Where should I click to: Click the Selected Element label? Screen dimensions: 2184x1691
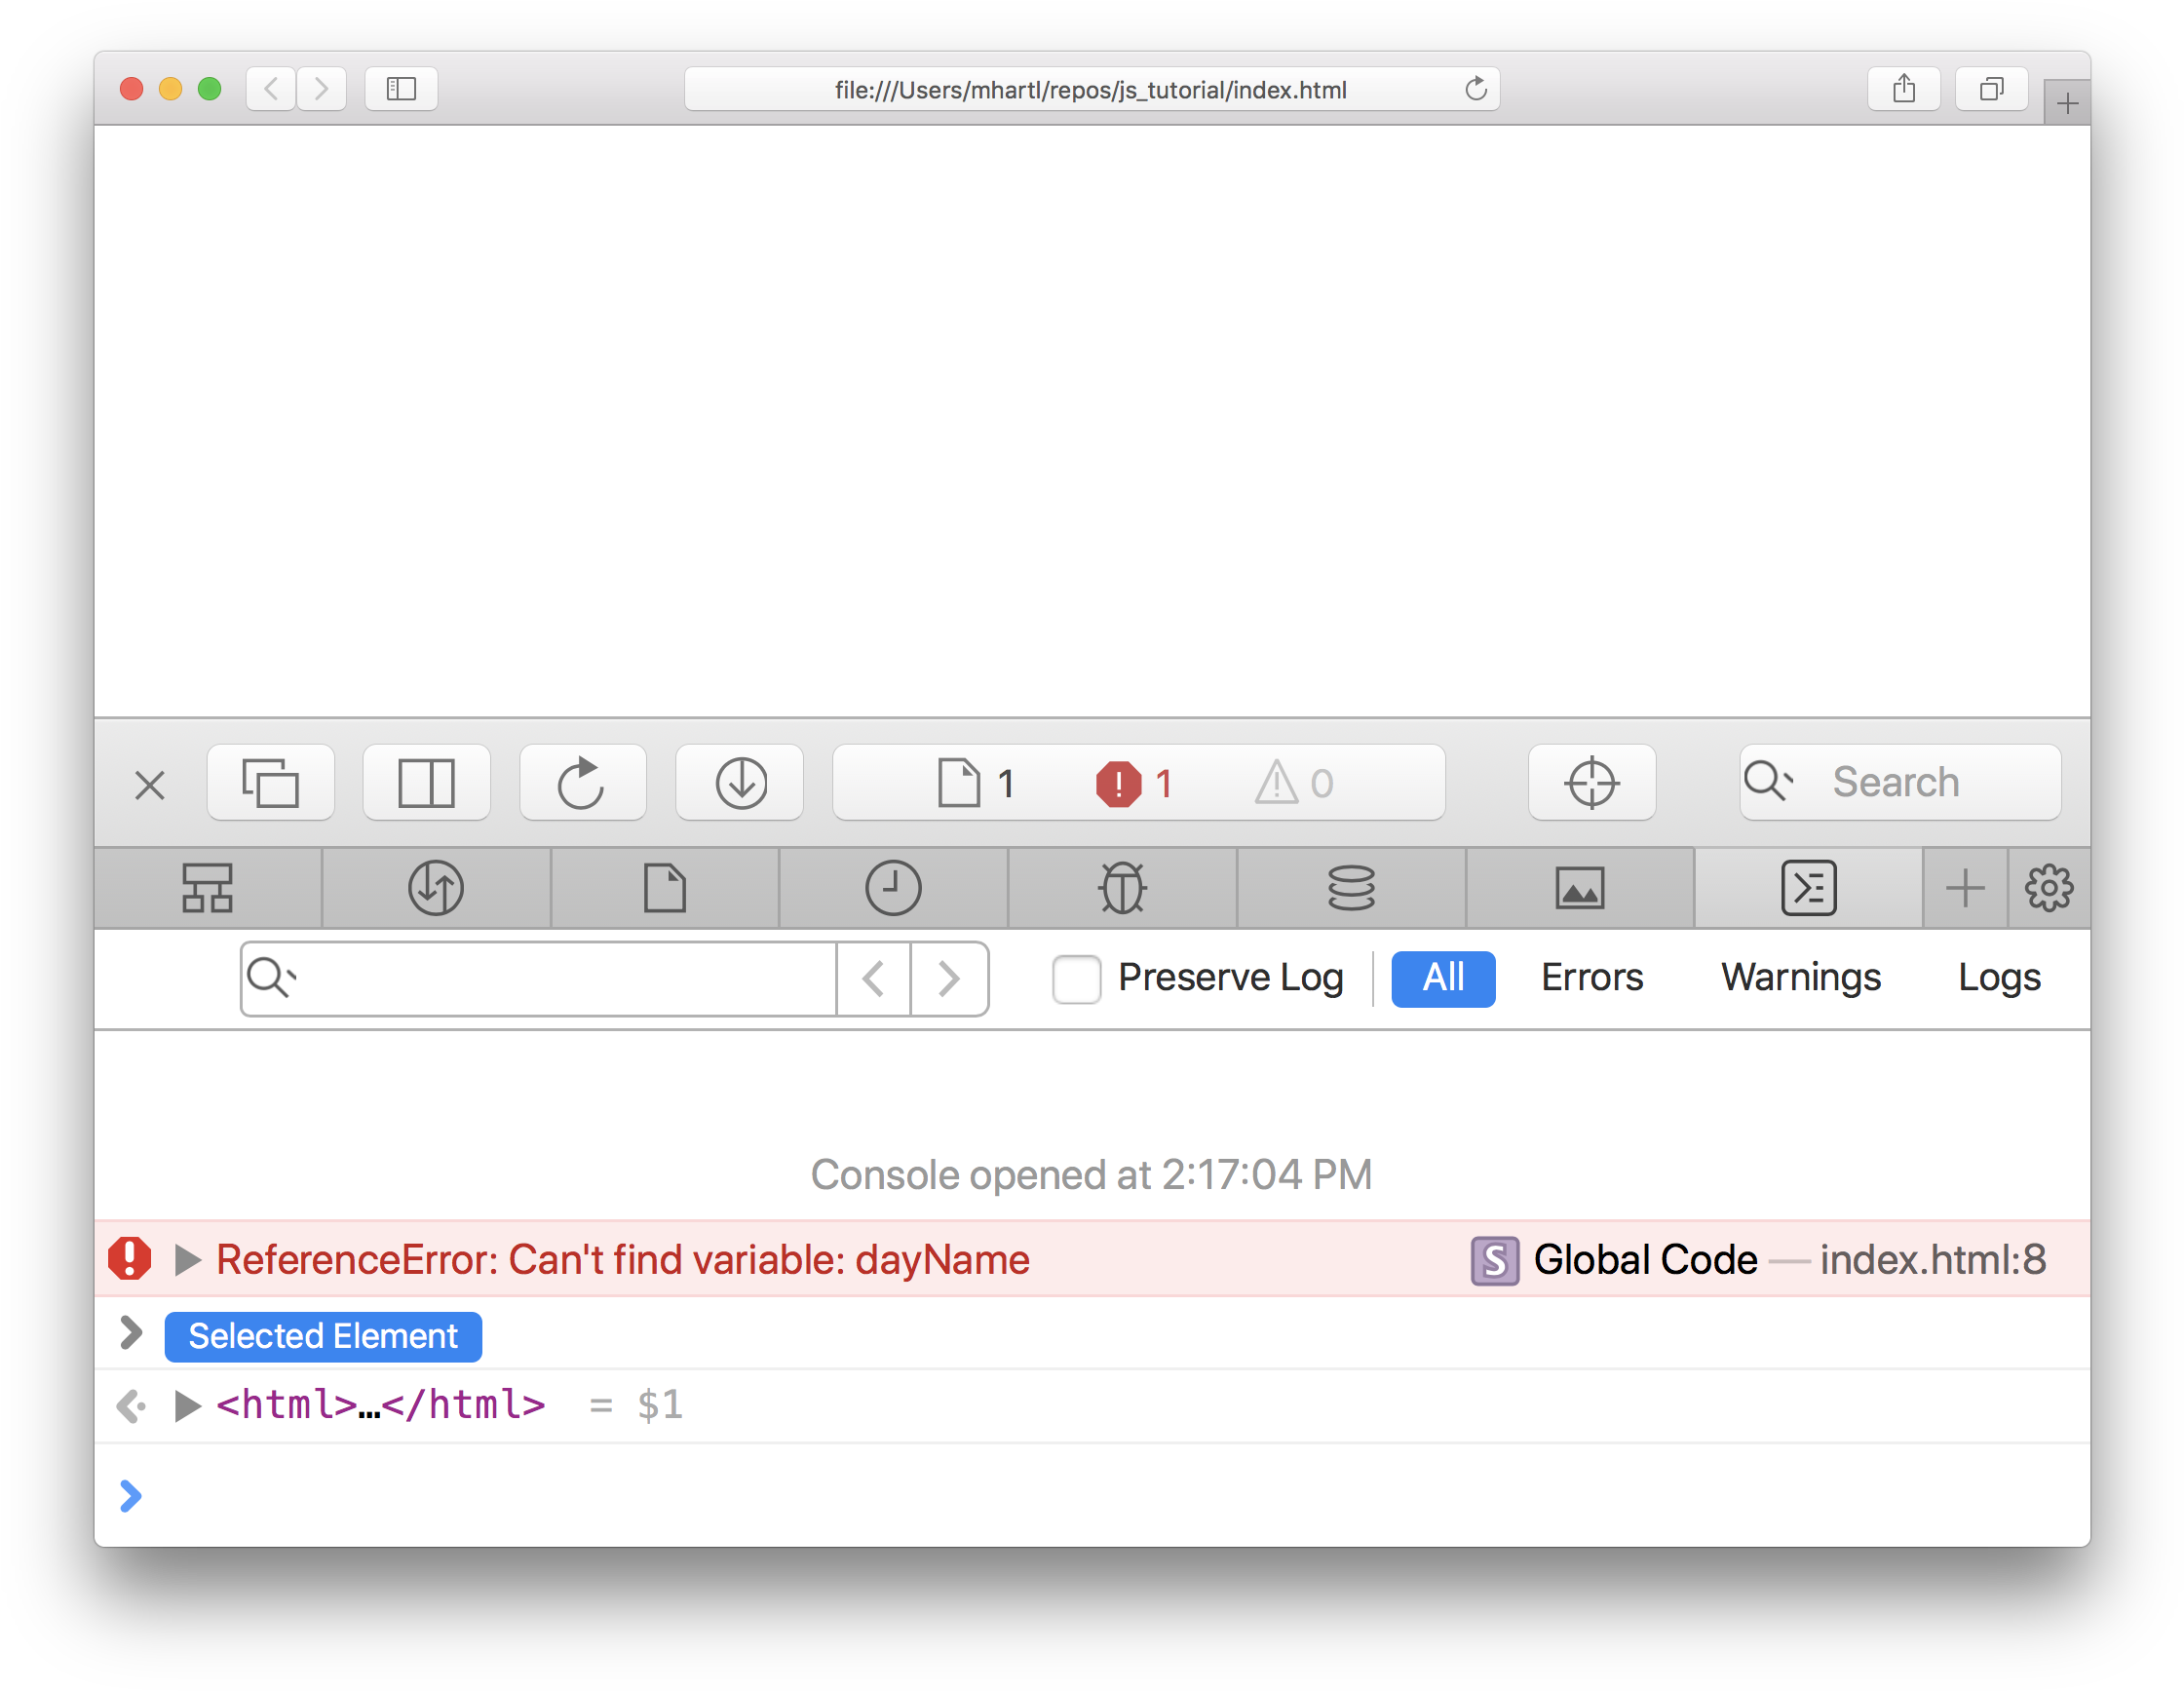[323, 1336]
